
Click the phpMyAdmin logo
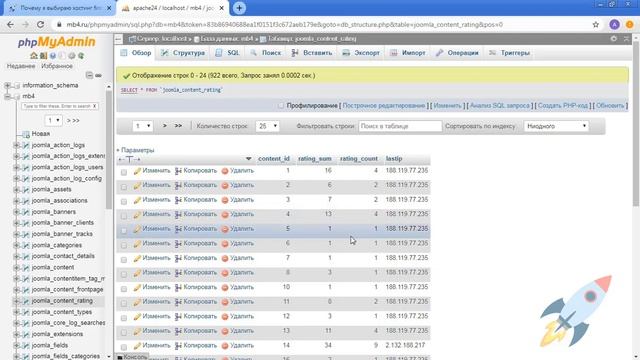click(x=56, y=42)
